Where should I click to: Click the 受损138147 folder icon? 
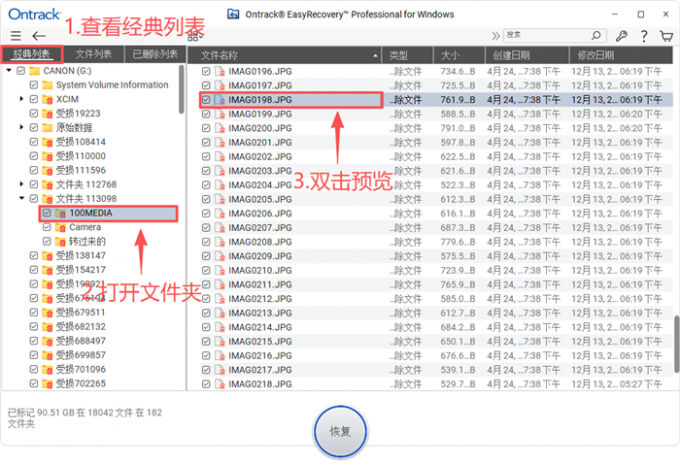pyautogui.click(x=47, y=256)
